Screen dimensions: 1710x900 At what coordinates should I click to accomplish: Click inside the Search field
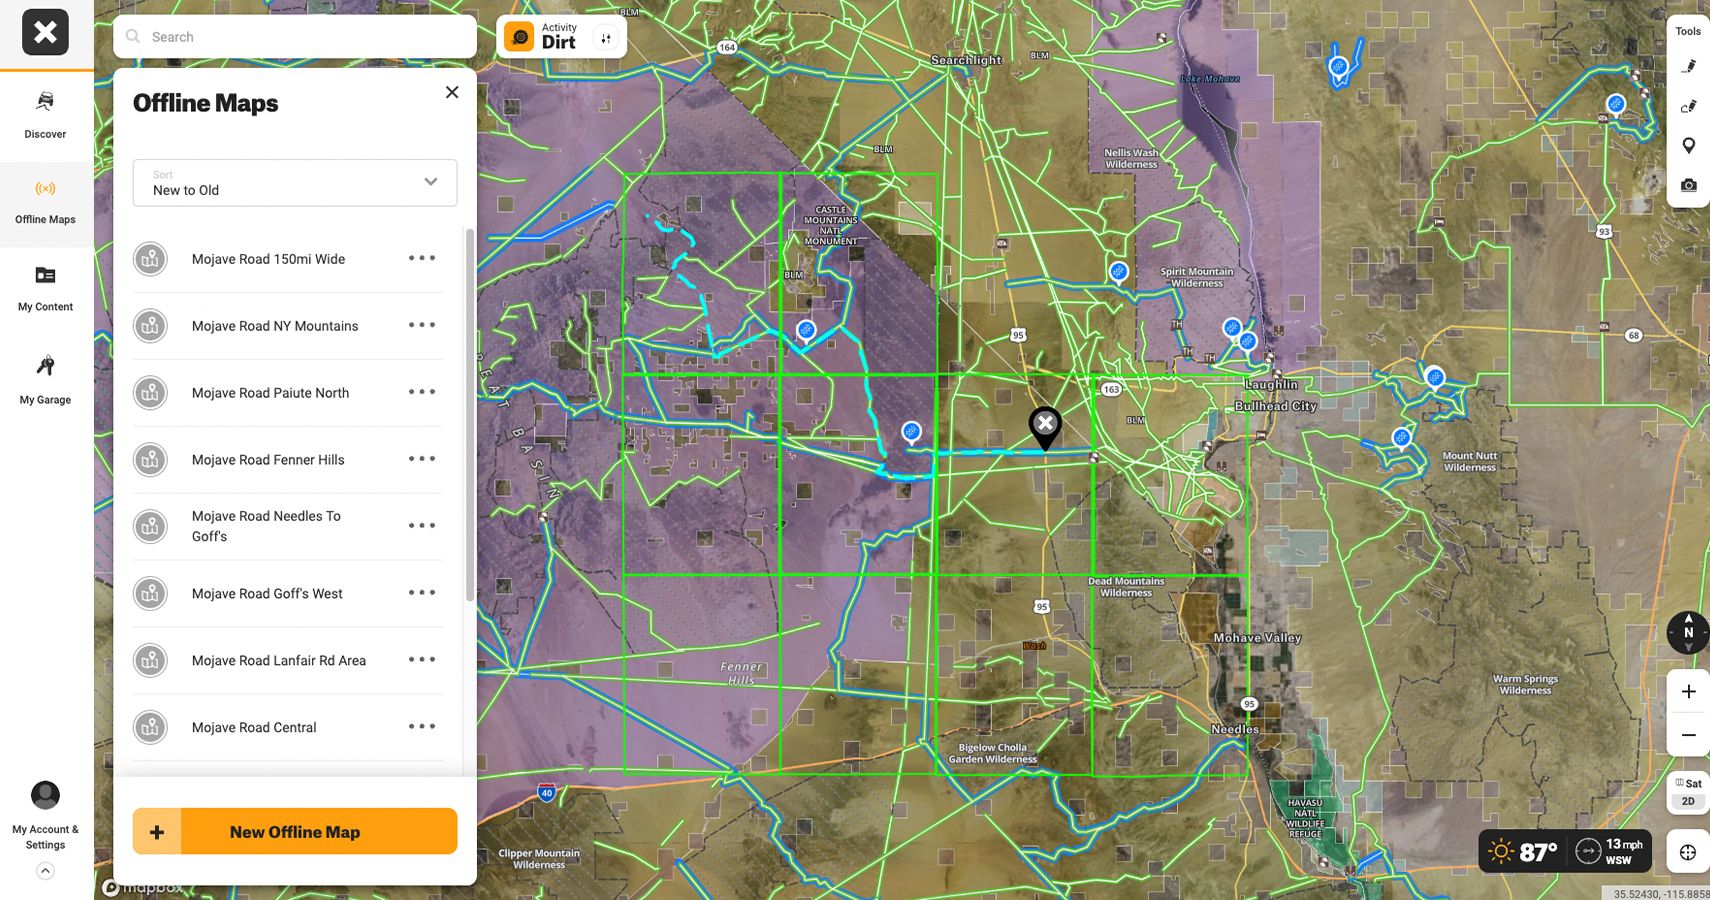pos(294,36)
